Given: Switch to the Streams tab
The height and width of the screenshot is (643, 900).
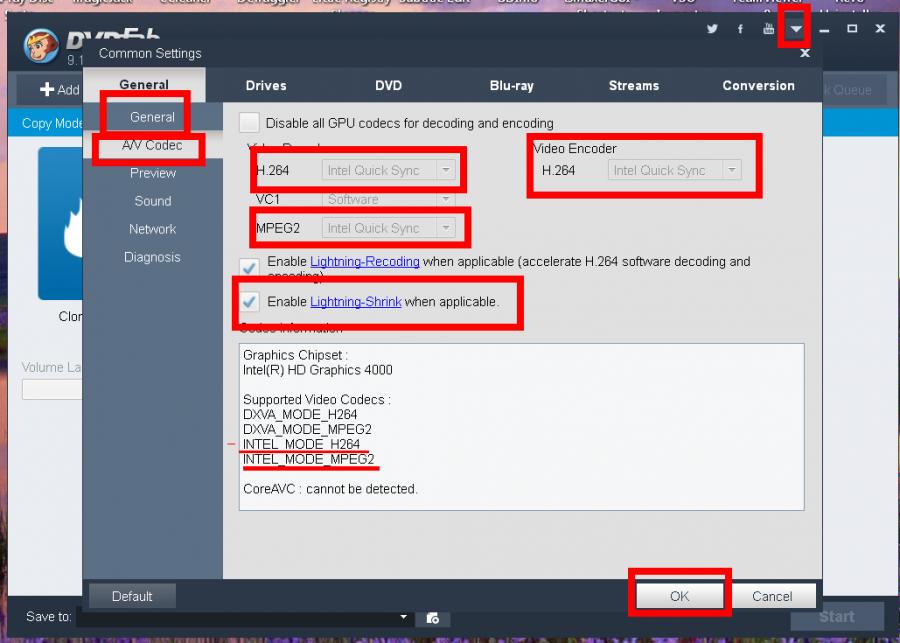Looking at the screenshot, I should point(634,86).
